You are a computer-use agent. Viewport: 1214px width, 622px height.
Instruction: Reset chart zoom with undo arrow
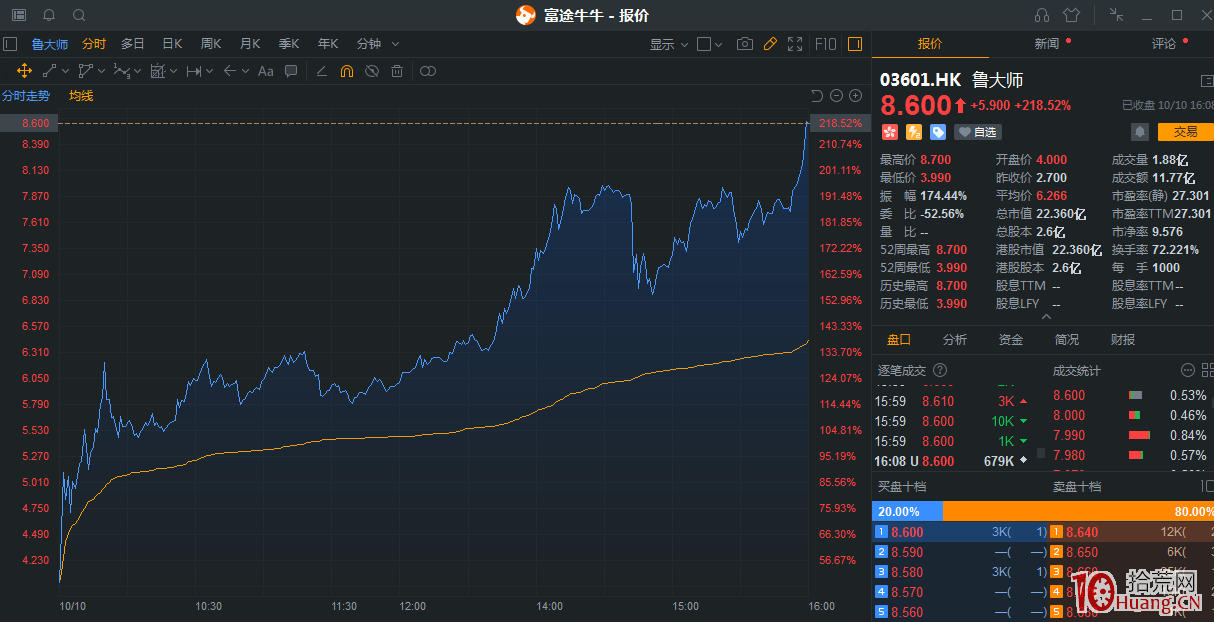coord(817,96)
